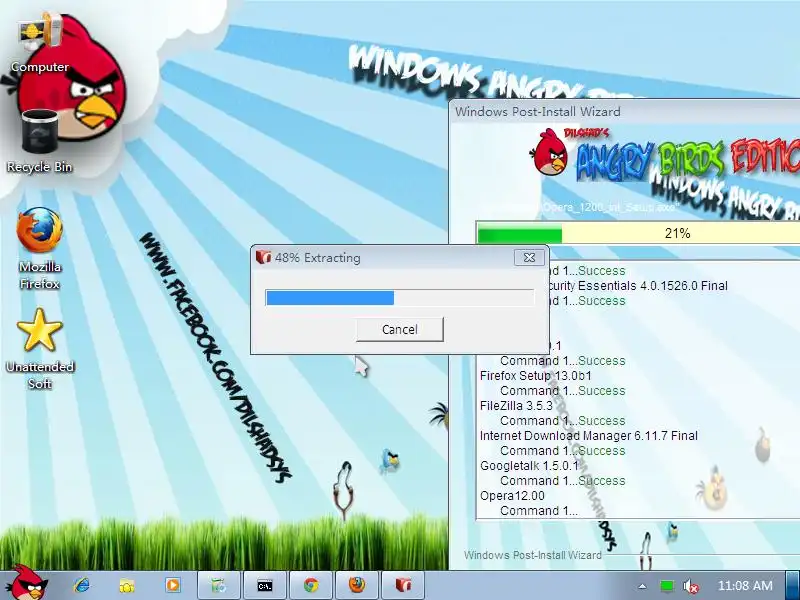800x600 pixels.
Task: Launch Mozilla Firefox from the desktop
Action: tap(40, 248)
